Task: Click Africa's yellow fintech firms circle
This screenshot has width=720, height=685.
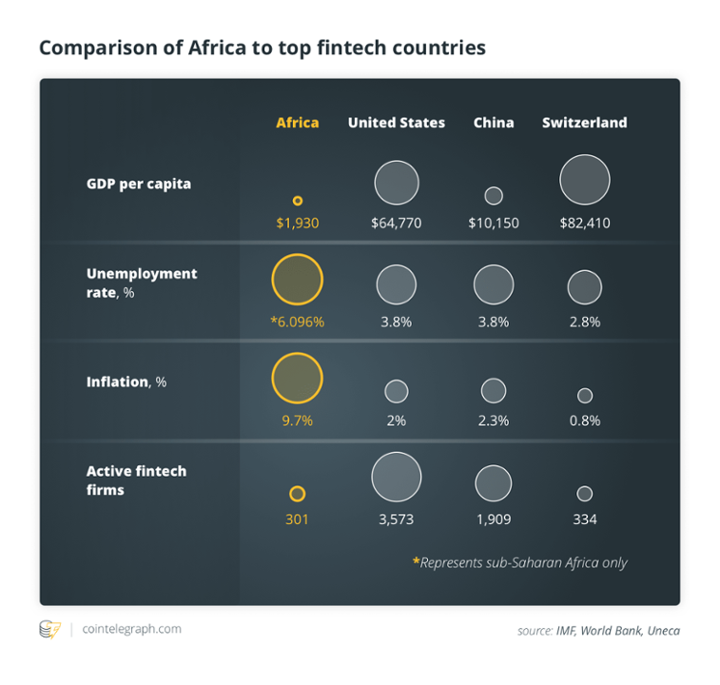Action: 297,494
